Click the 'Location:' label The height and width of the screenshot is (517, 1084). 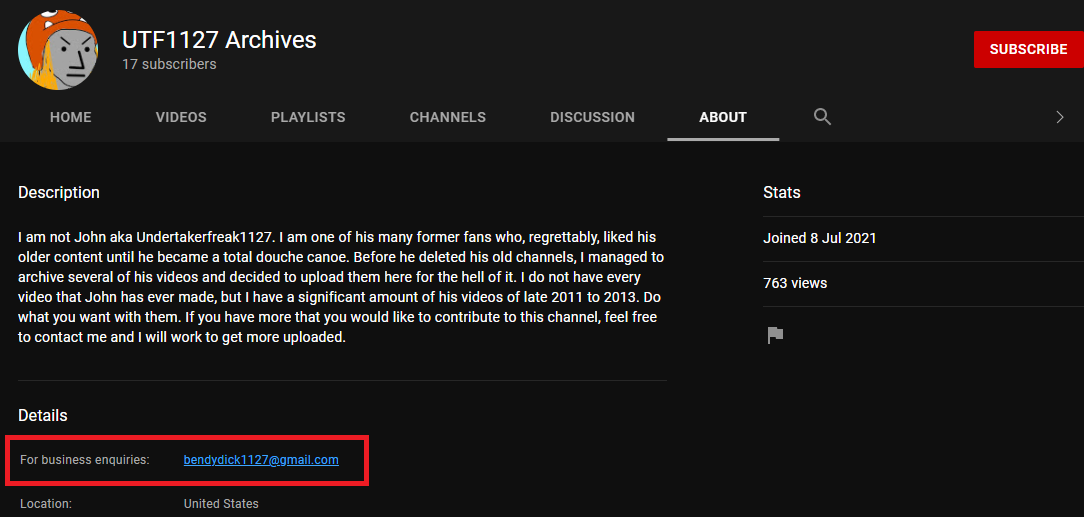click(x=46, y=504)
